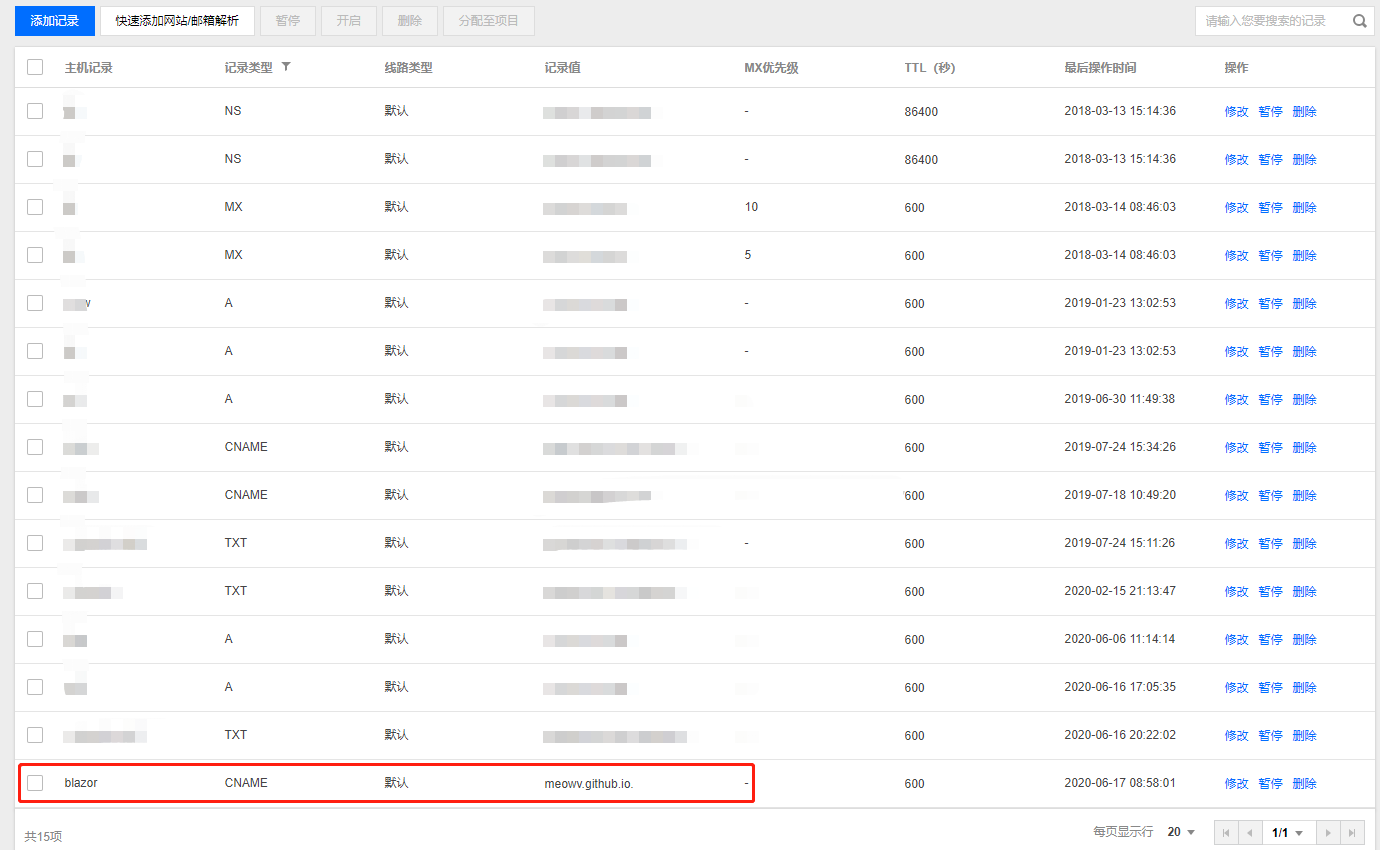Go to the previous page arrow
1380x850 pixels.
point(1250,833)
